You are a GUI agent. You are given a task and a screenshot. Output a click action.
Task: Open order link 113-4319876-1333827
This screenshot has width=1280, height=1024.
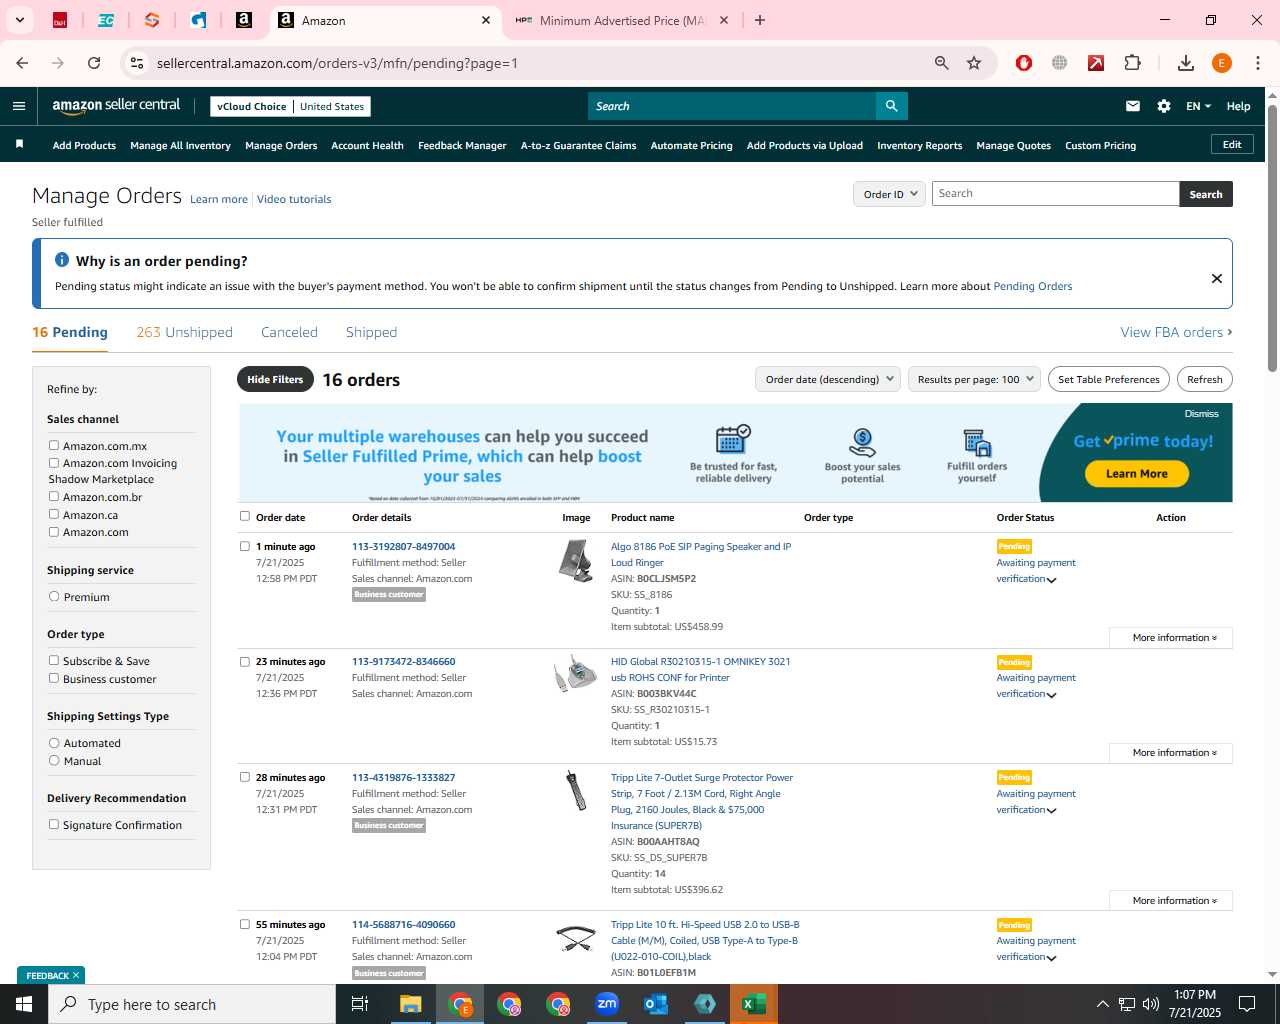(403, 777)
